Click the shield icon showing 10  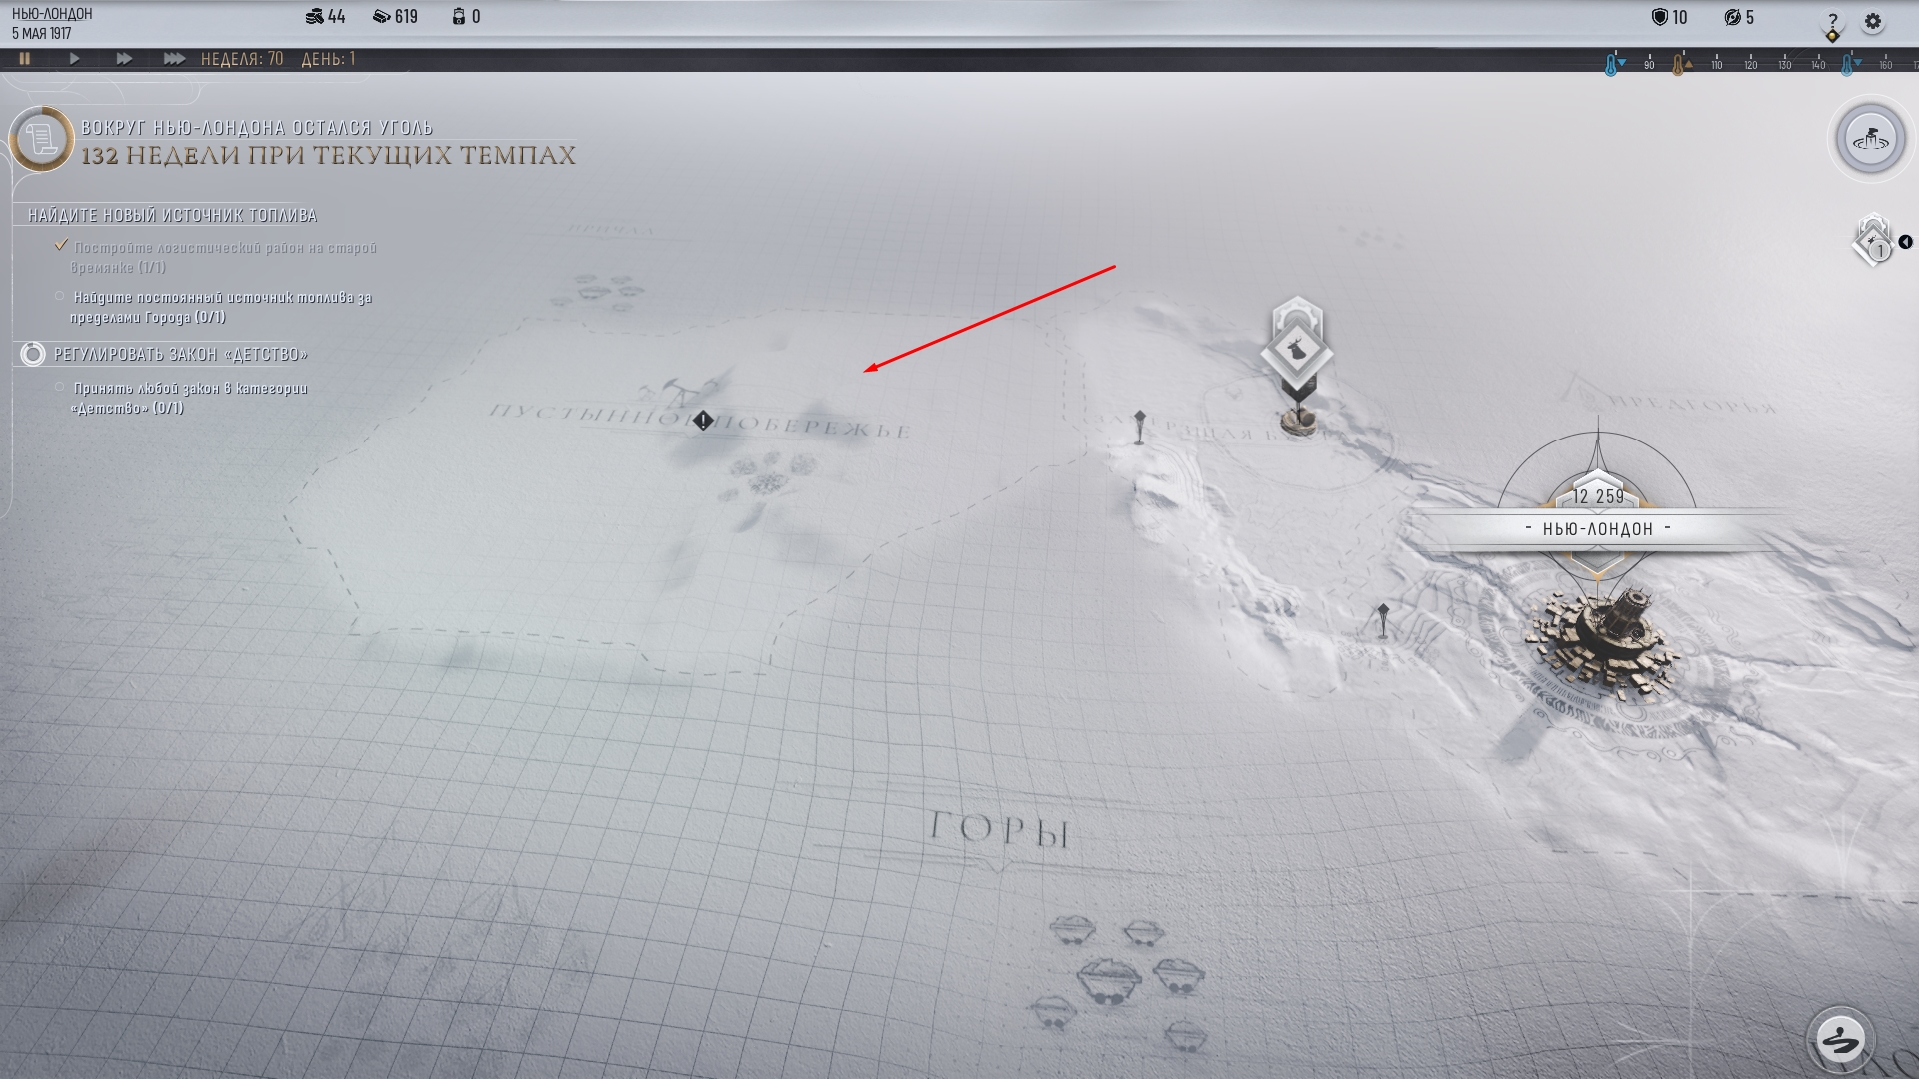(1660, 17)
